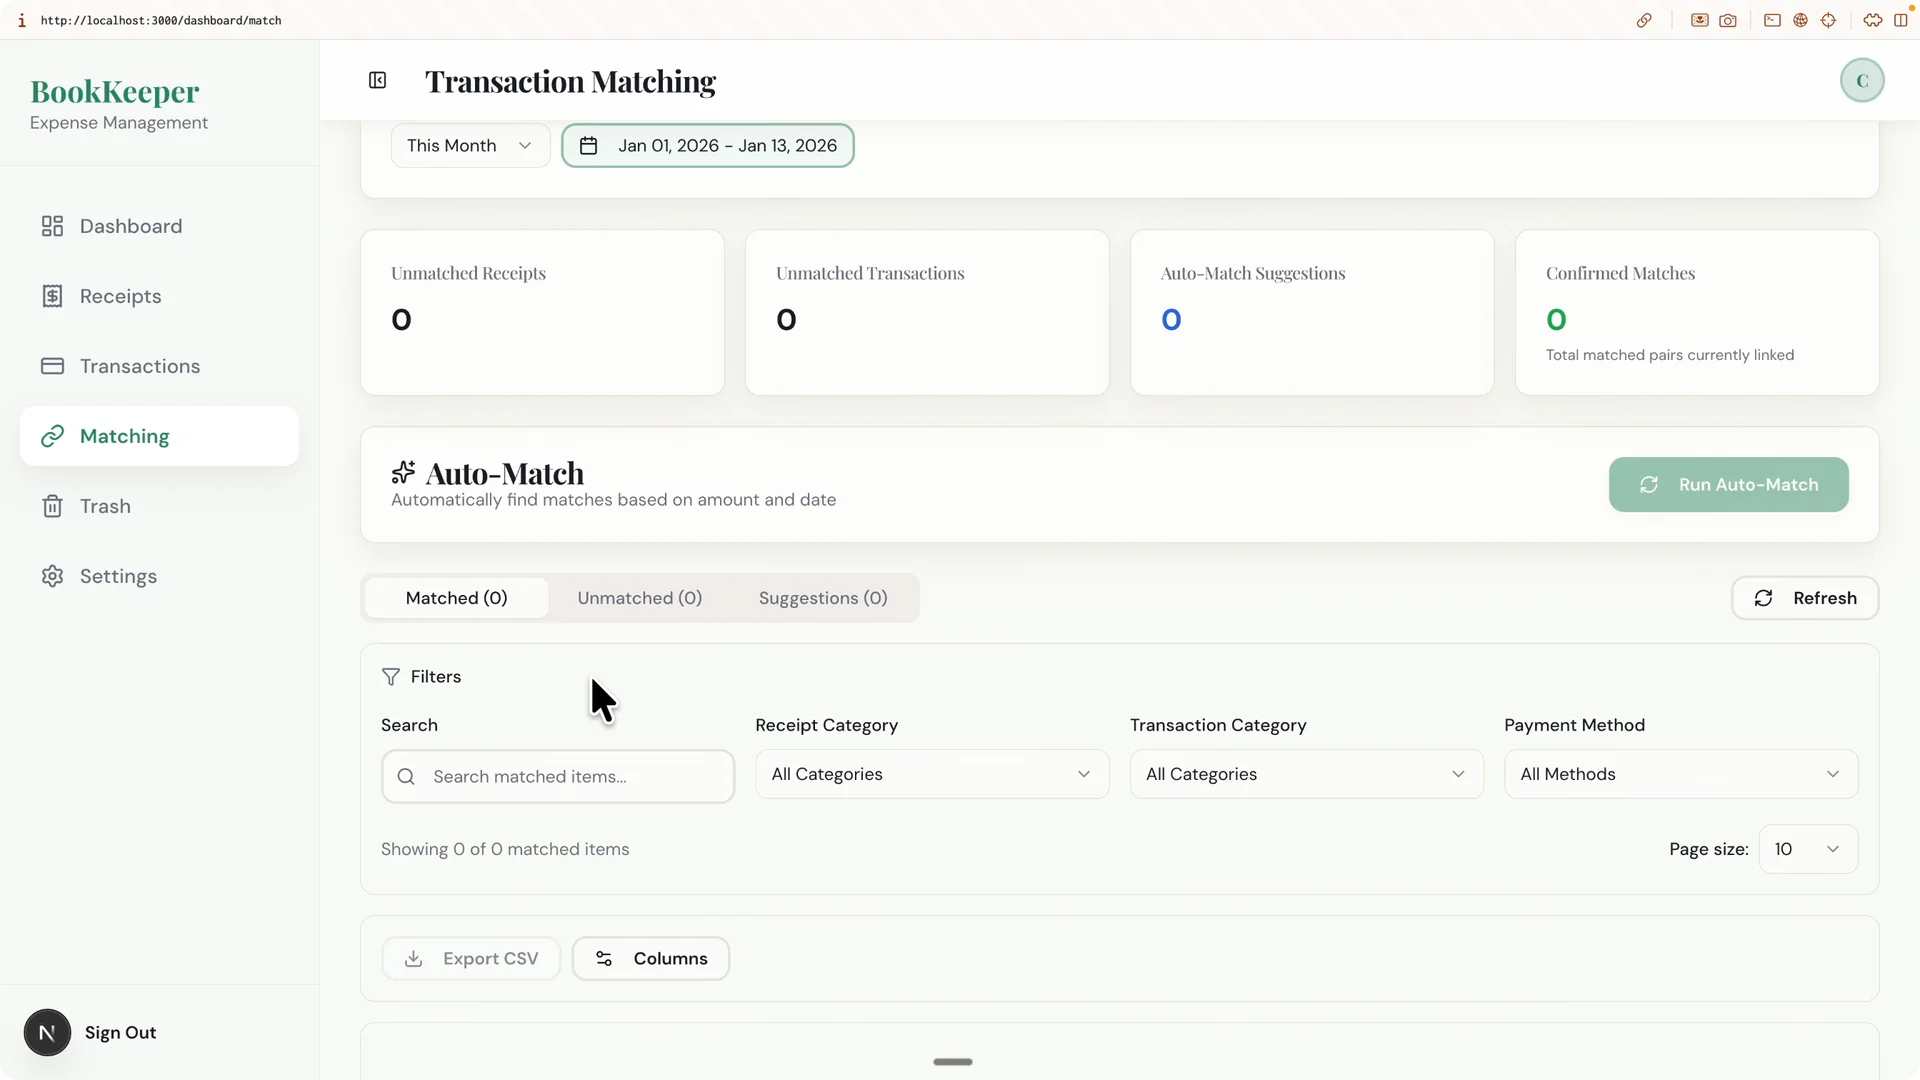Click the Confirmed Matches summary card
Screen dimensions: 1920x1080
pos(1697,312)
